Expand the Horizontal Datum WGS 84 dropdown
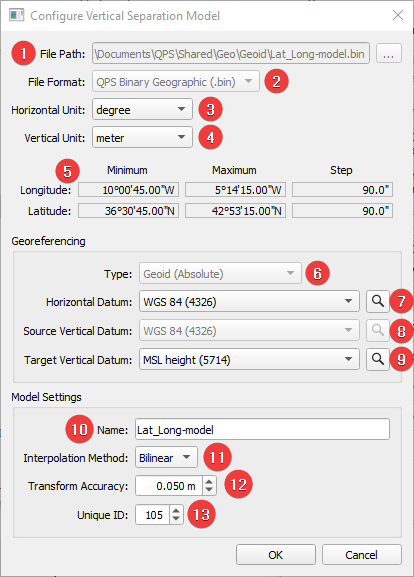This screenshot has height=577, width=414. (249, 301)
